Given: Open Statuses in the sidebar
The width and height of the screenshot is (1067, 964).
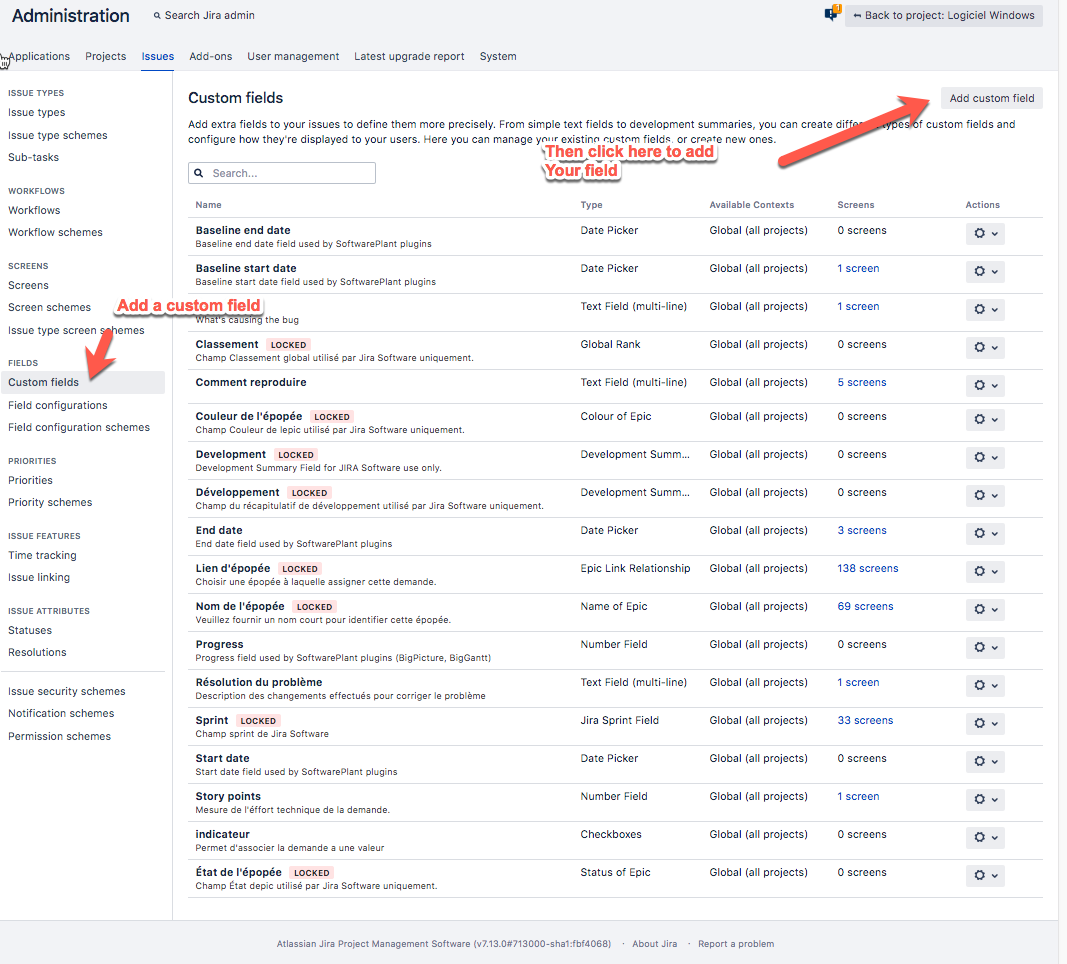Looking at the screenshot, I should click(30, 631).
